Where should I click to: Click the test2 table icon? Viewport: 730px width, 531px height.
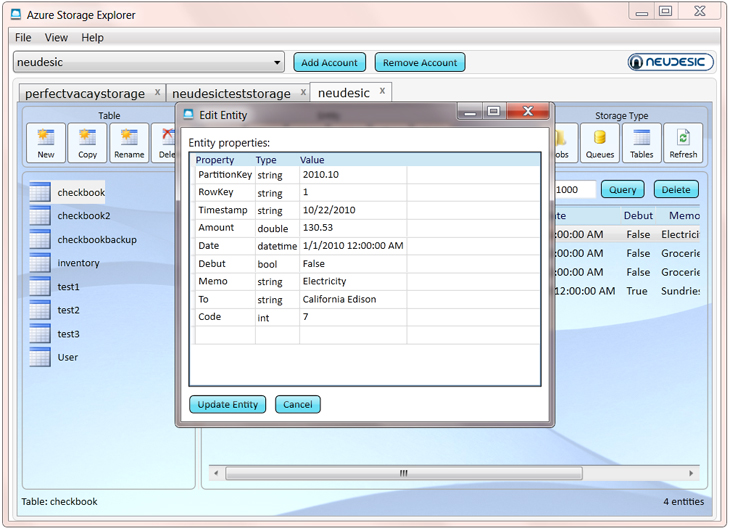[x=40, y=310]
